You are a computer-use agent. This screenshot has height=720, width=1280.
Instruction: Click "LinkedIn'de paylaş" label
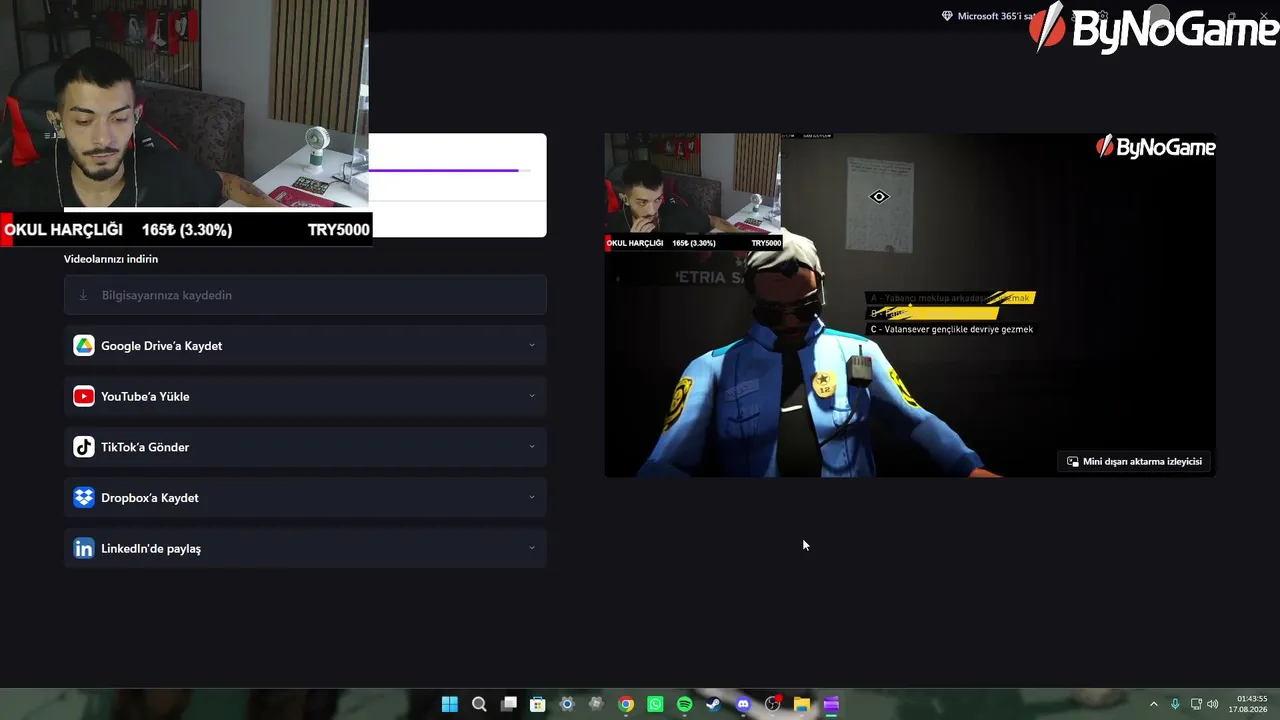pyautogui.click(x=151, y=549)
